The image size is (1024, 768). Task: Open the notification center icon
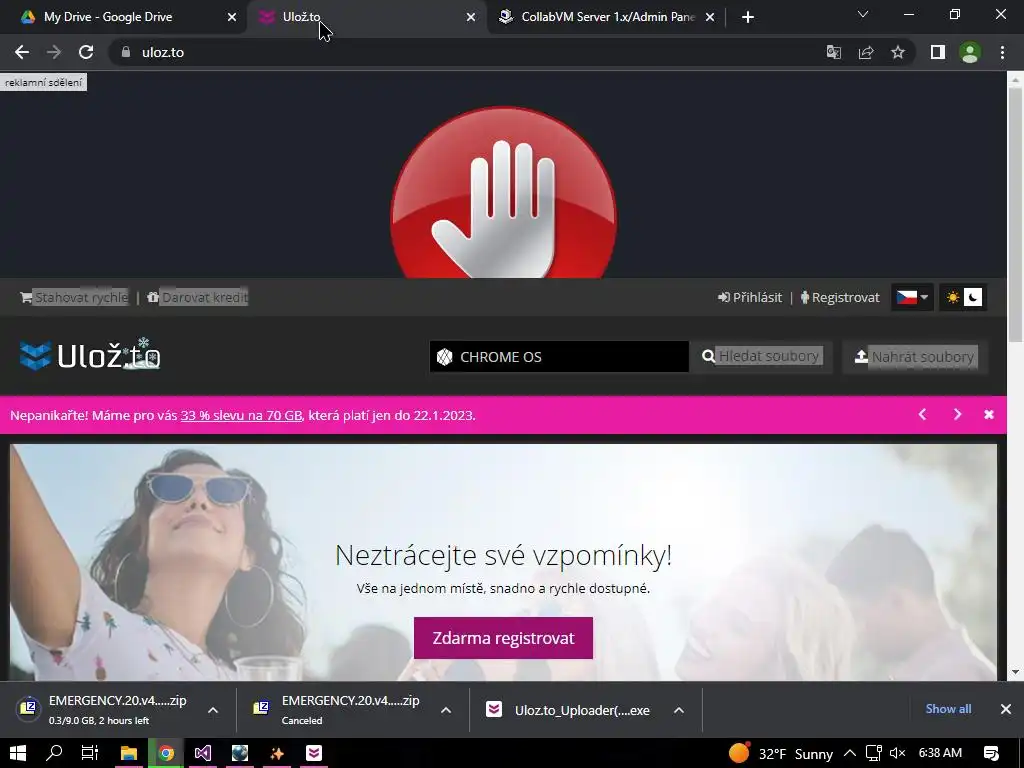[x=991, y=753]
